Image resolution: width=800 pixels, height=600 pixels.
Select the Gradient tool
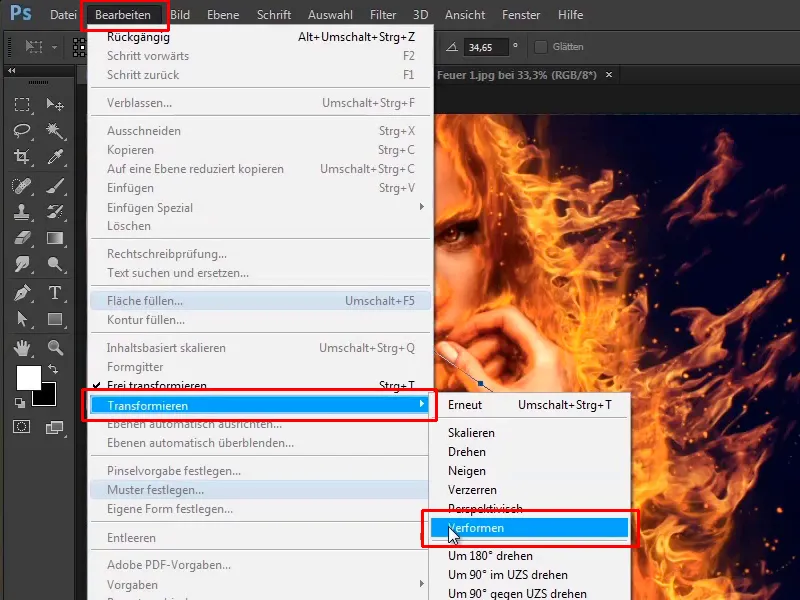[55, 238]
